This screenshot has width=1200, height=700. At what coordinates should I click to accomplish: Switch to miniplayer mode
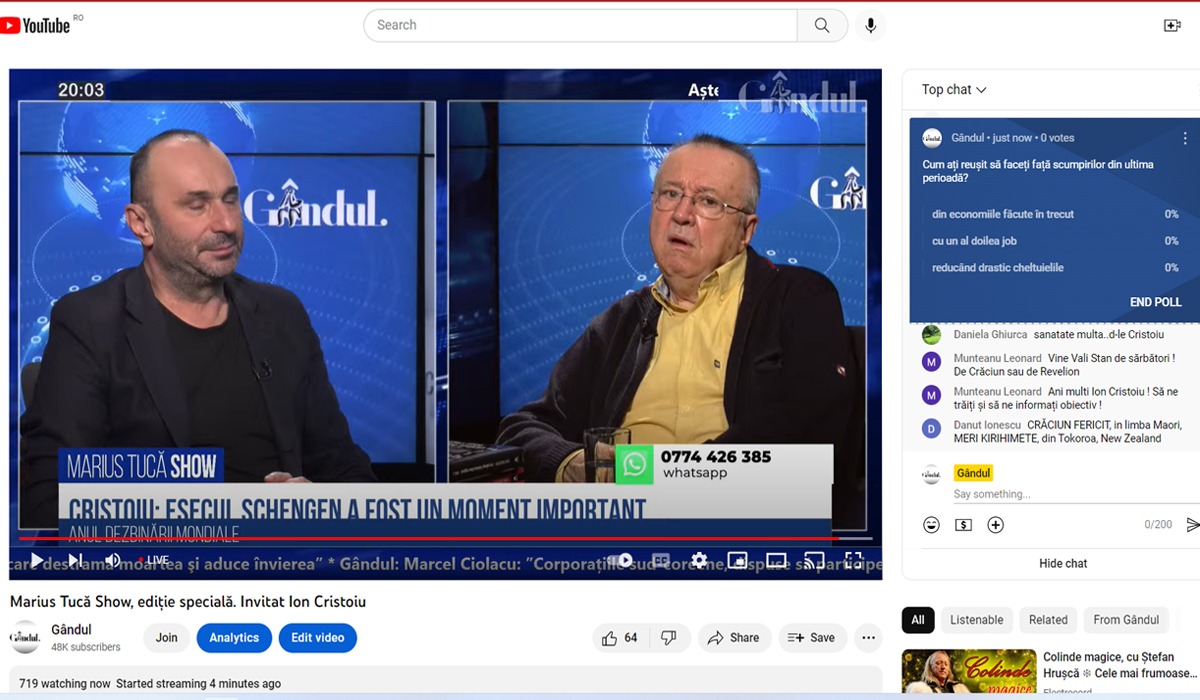tap(738, 560)
